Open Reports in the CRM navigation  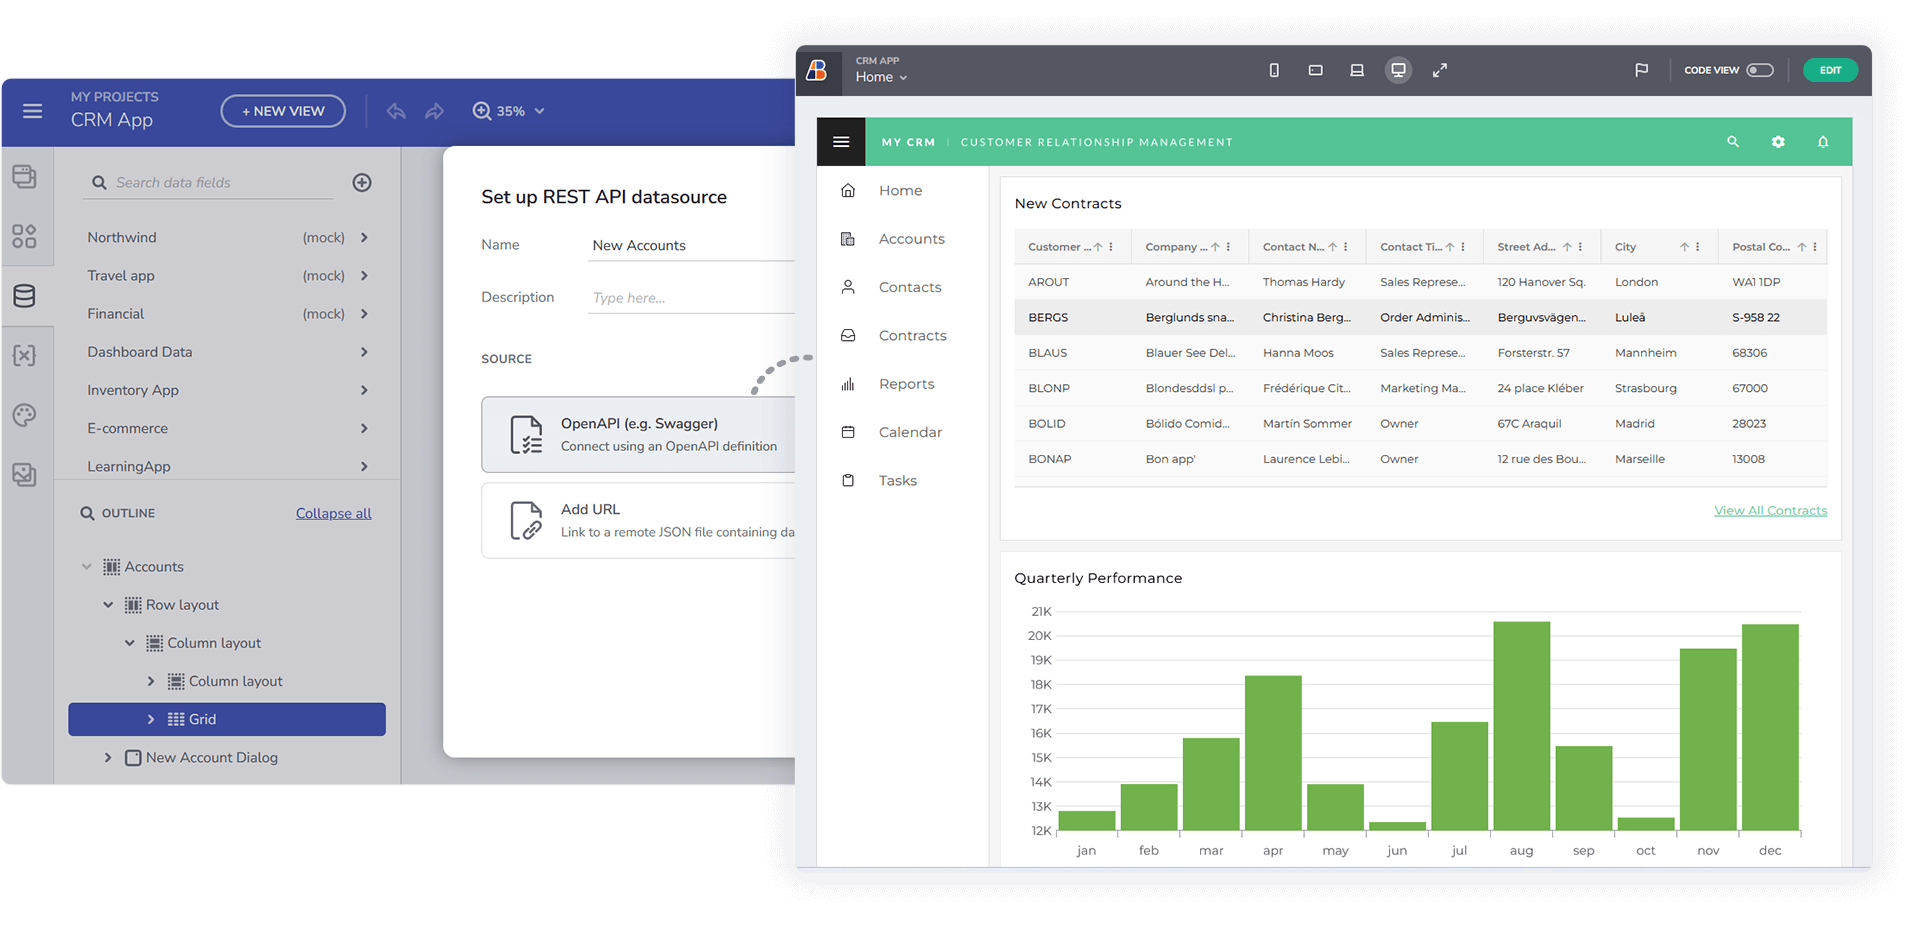(906, 384)
